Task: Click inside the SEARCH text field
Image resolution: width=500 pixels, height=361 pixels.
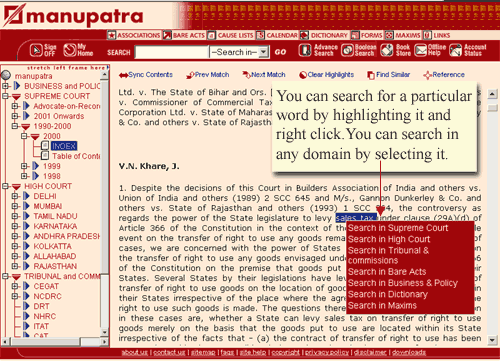Action: [171, 52]
